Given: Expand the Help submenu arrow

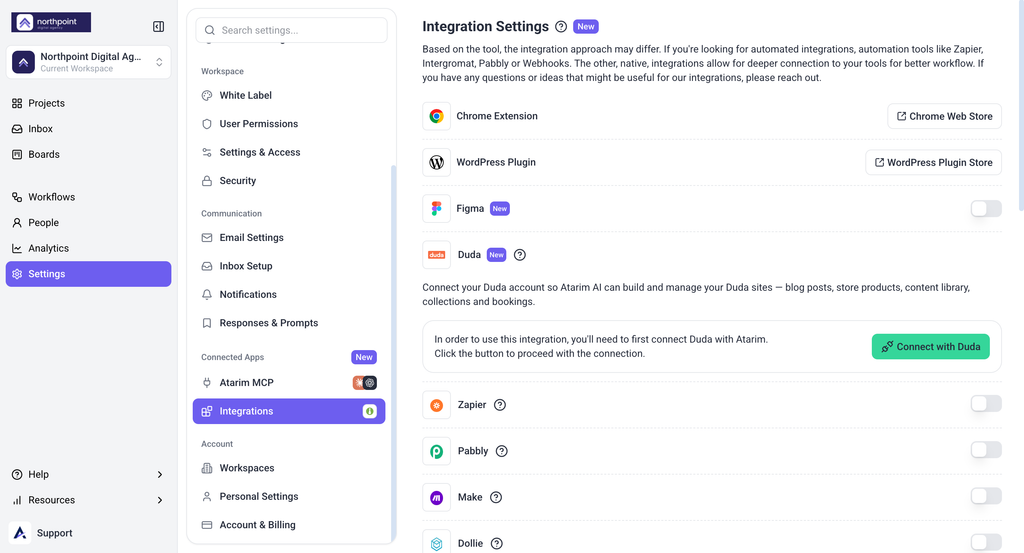Looking at the screenshot, I should pyautogui.click(x=159, y=475).
